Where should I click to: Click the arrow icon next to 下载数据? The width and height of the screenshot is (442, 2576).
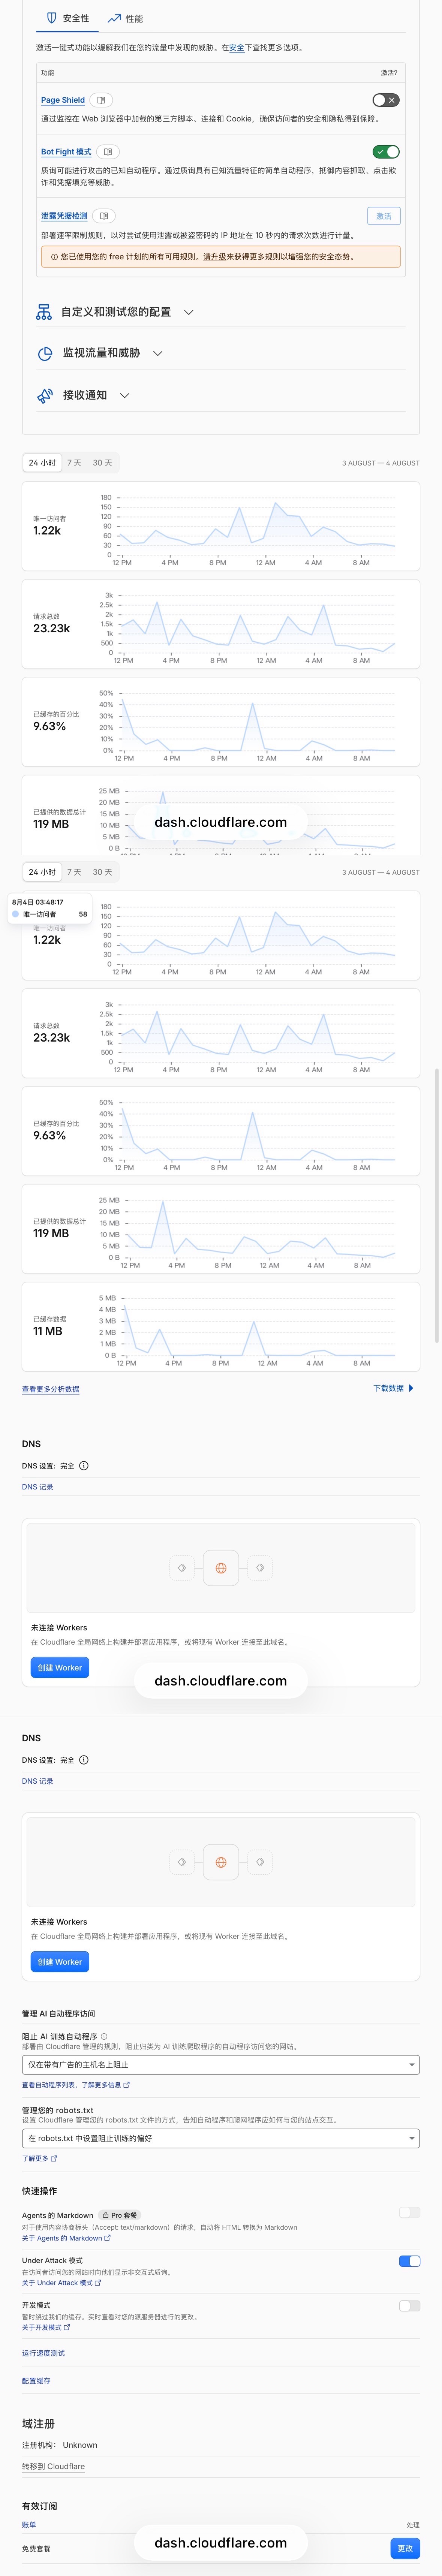coord(411,1388)
